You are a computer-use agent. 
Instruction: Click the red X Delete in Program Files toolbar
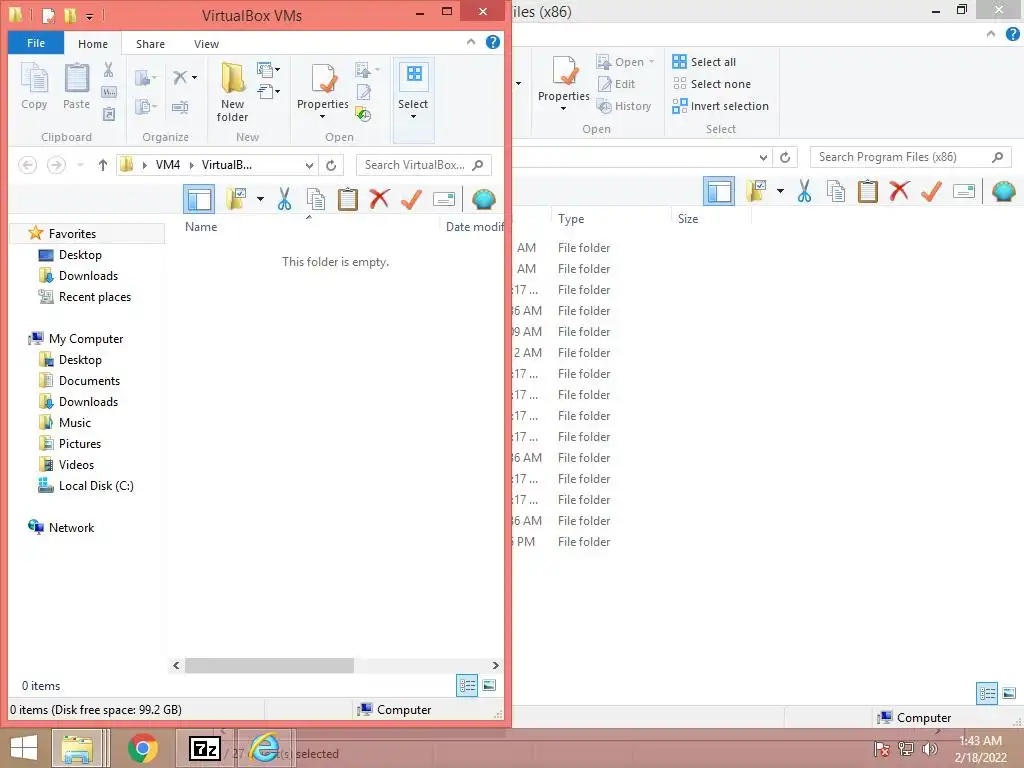[x=900, y=191]
